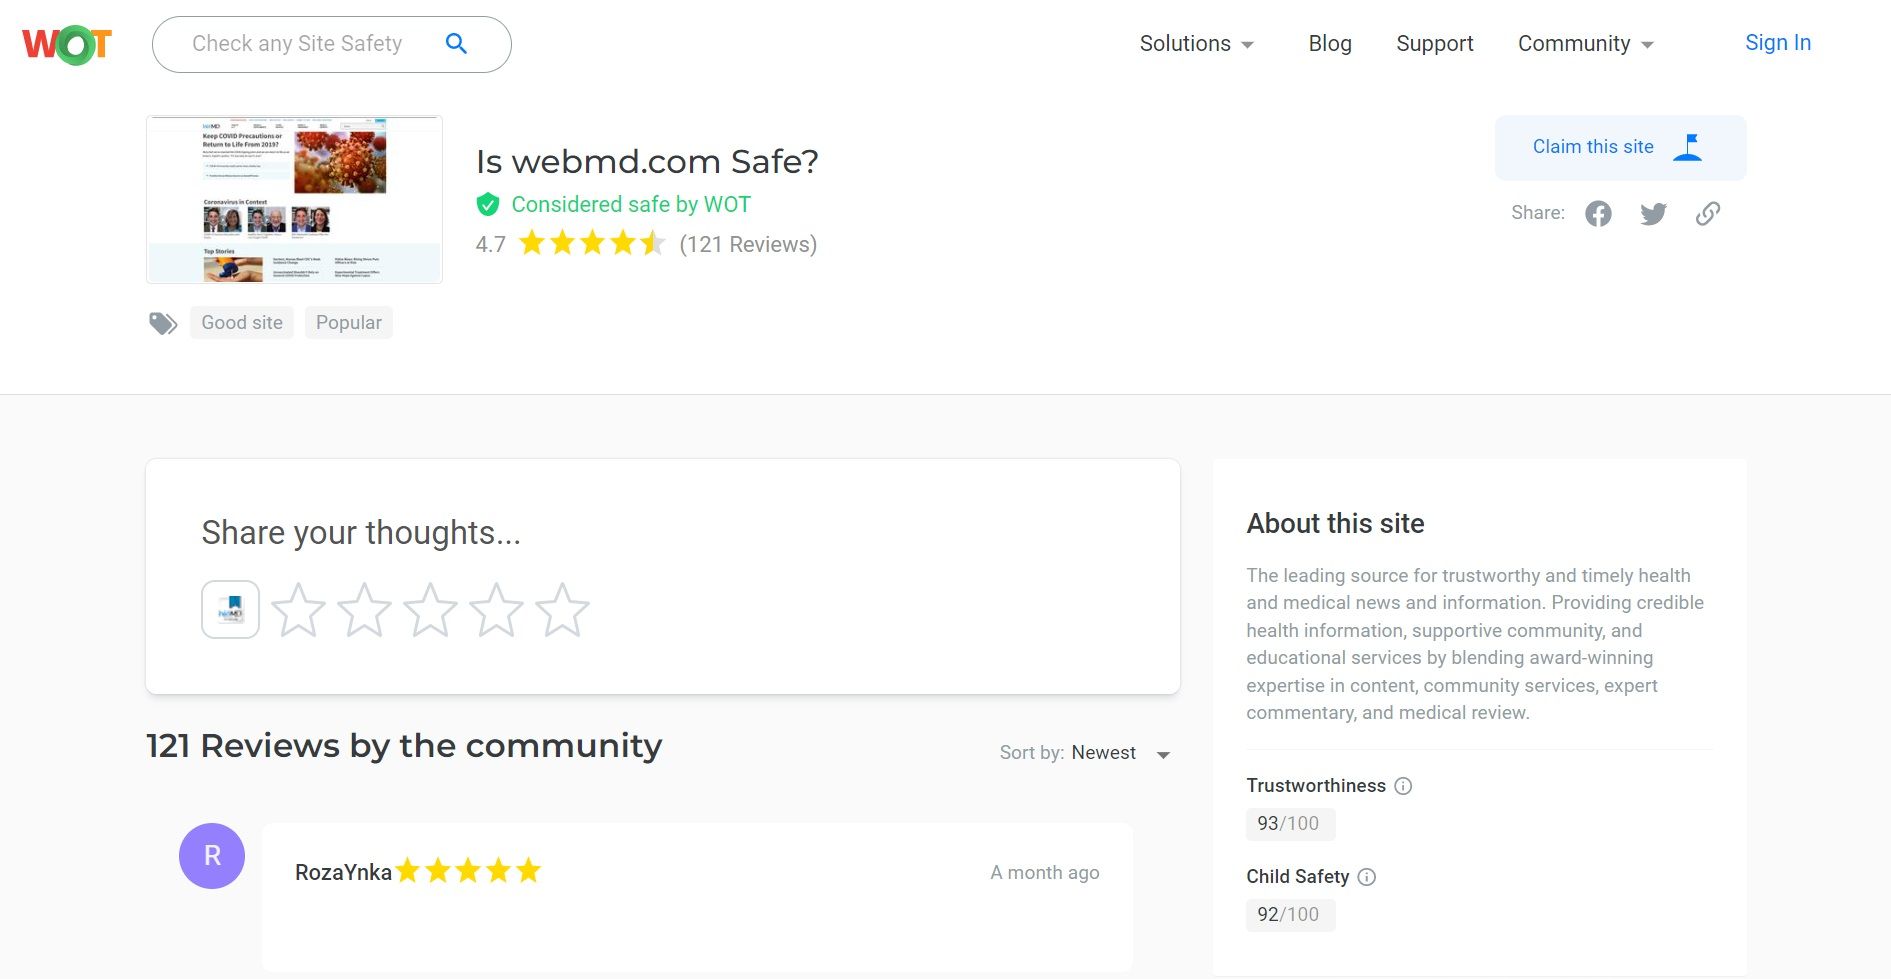Open the Support menu item
This screenshot has width=1891, height=979.
1434,44
